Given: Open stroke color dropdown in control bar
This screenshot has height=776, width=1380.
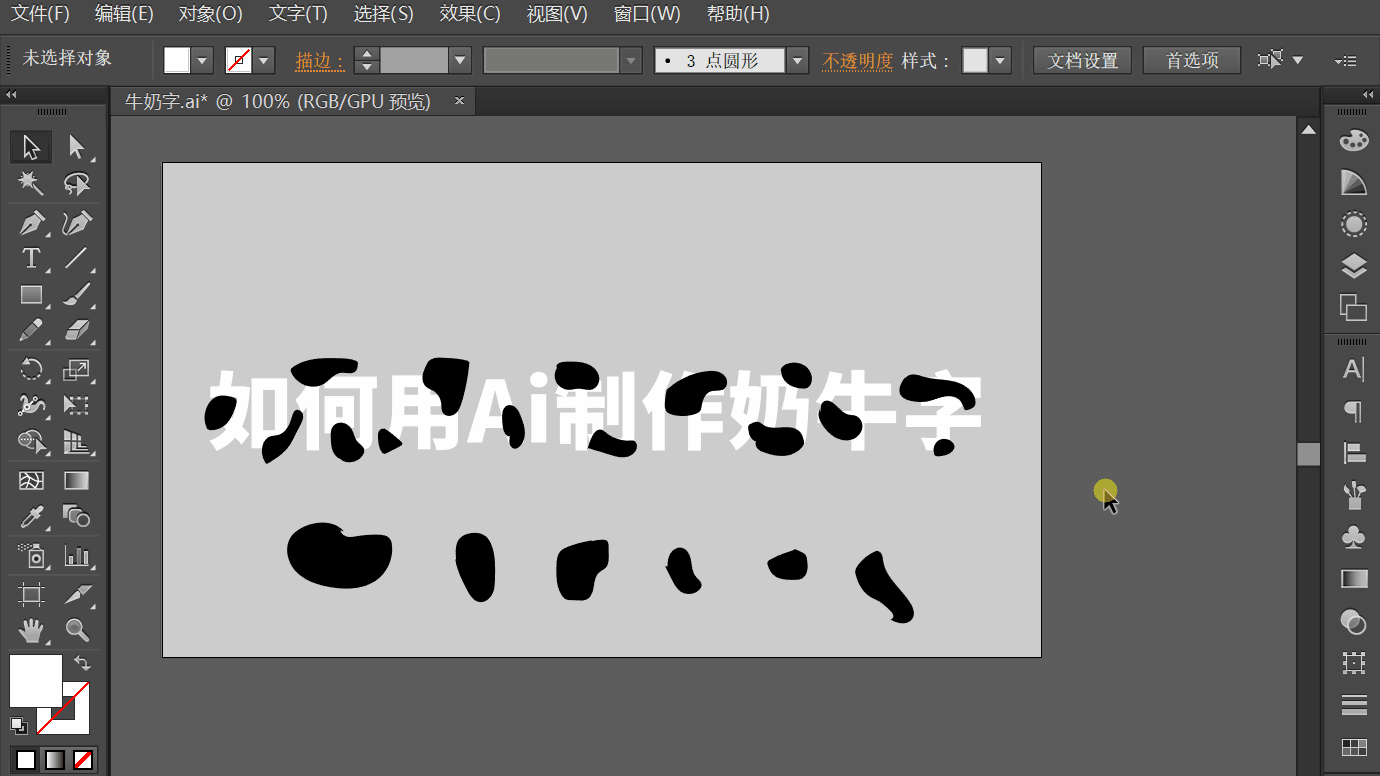Looking at the screenshot, I should 264,61.
